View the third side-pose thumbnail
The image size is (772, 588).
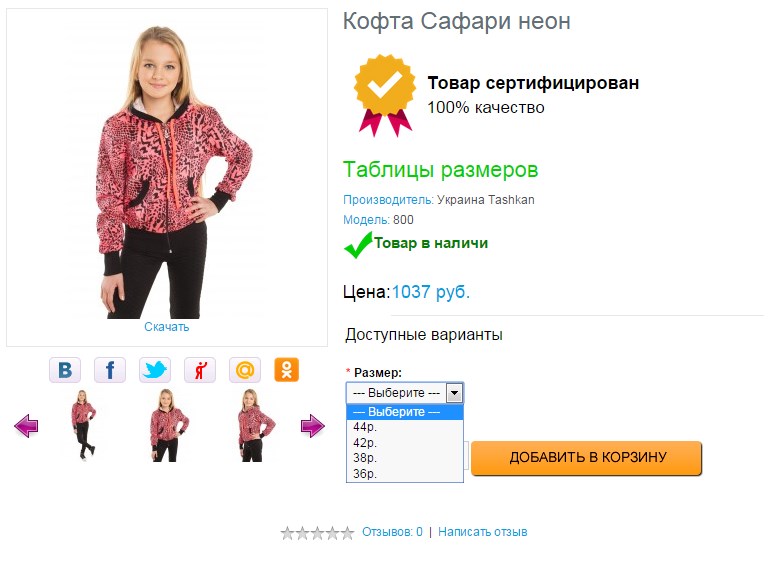[x=255, y=425]
